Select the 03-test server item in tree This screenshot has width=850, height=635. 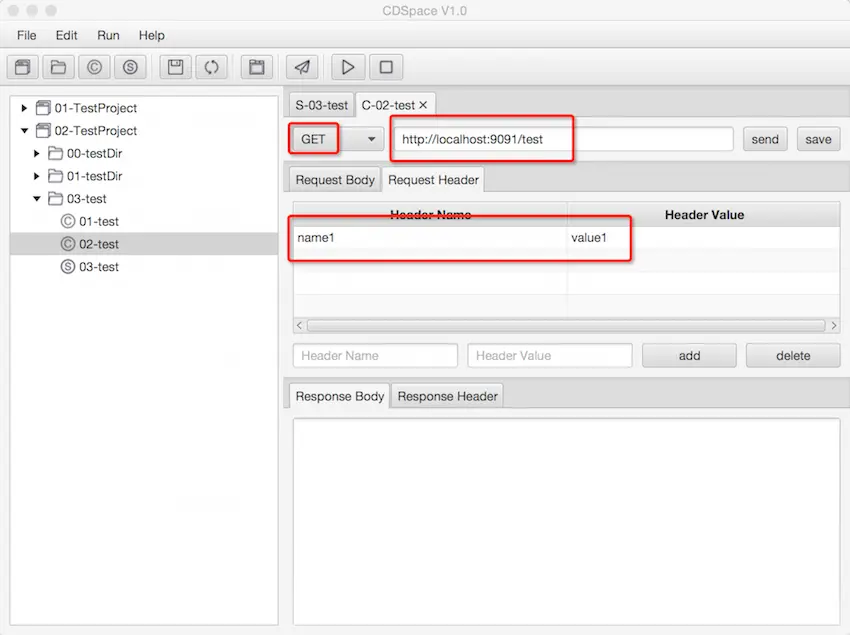(x=99, y=267)
